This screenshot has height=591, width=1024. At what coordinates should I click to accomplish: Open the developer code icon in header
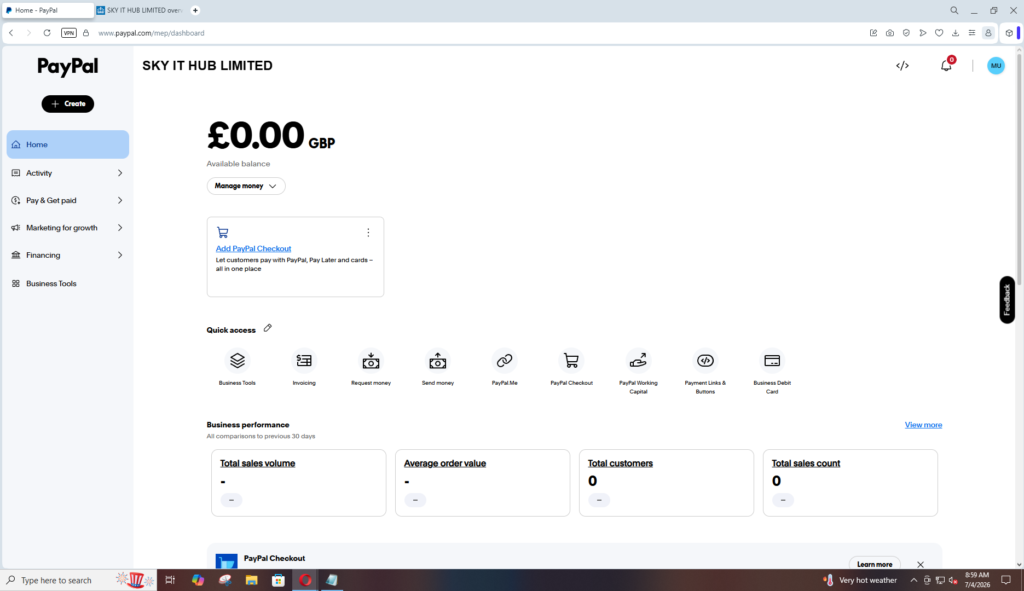pos(903,65)
